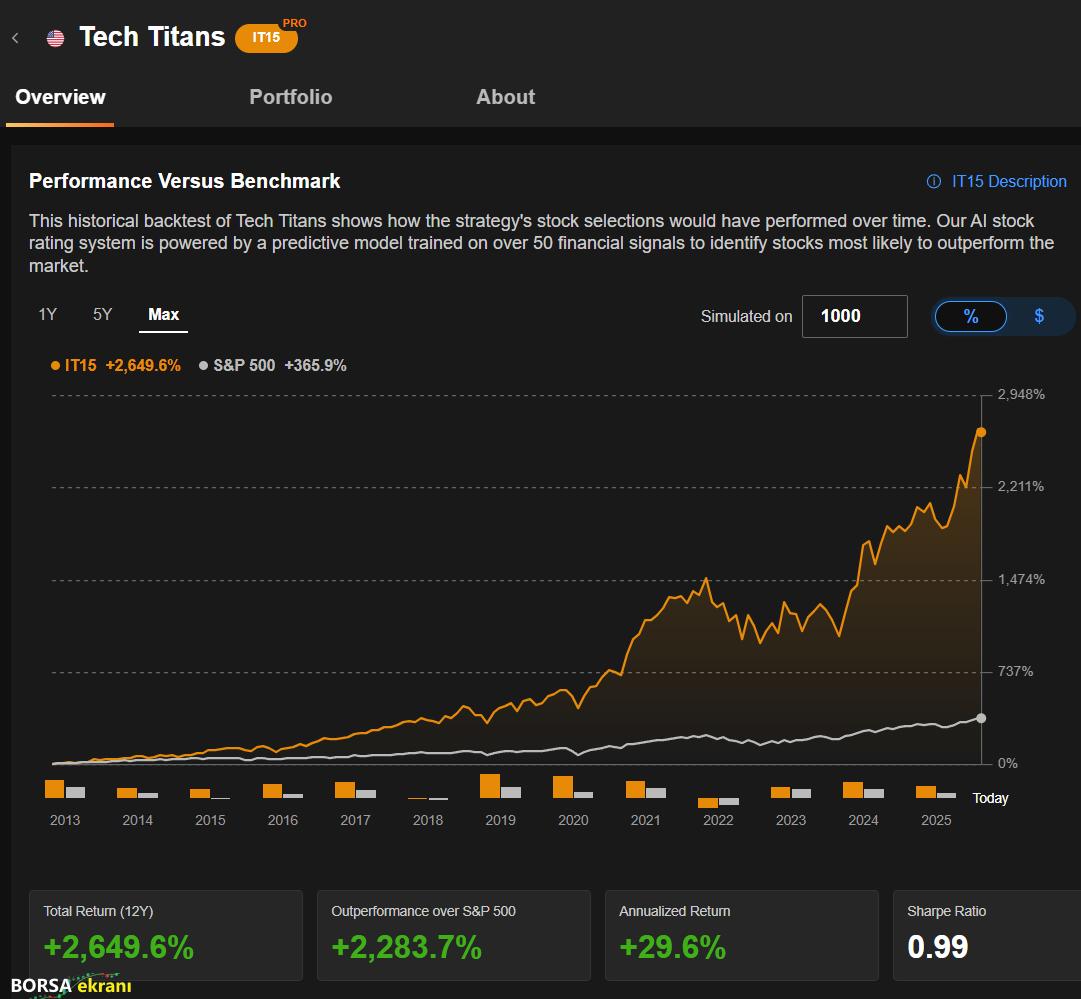Switch display to dollar mode
Screen dimensions: 1081x999
pyautogui.click(x=1039, y=316)
